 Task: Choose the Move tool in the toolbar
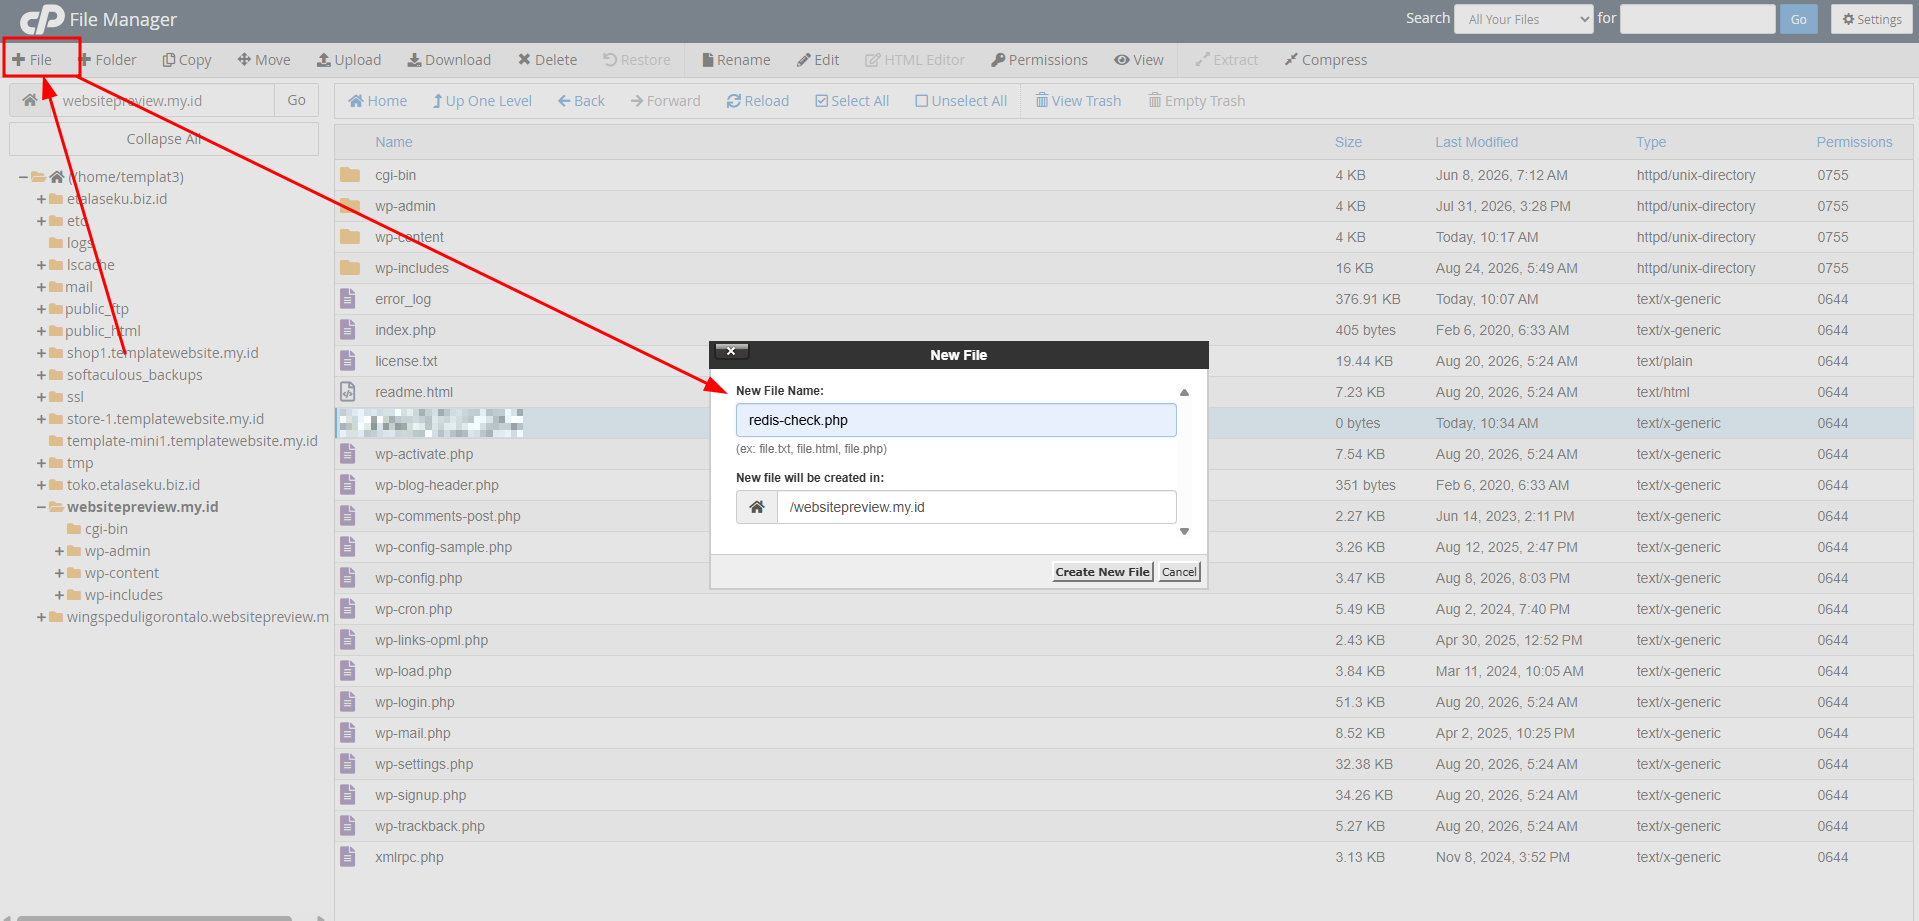(264, 60)
